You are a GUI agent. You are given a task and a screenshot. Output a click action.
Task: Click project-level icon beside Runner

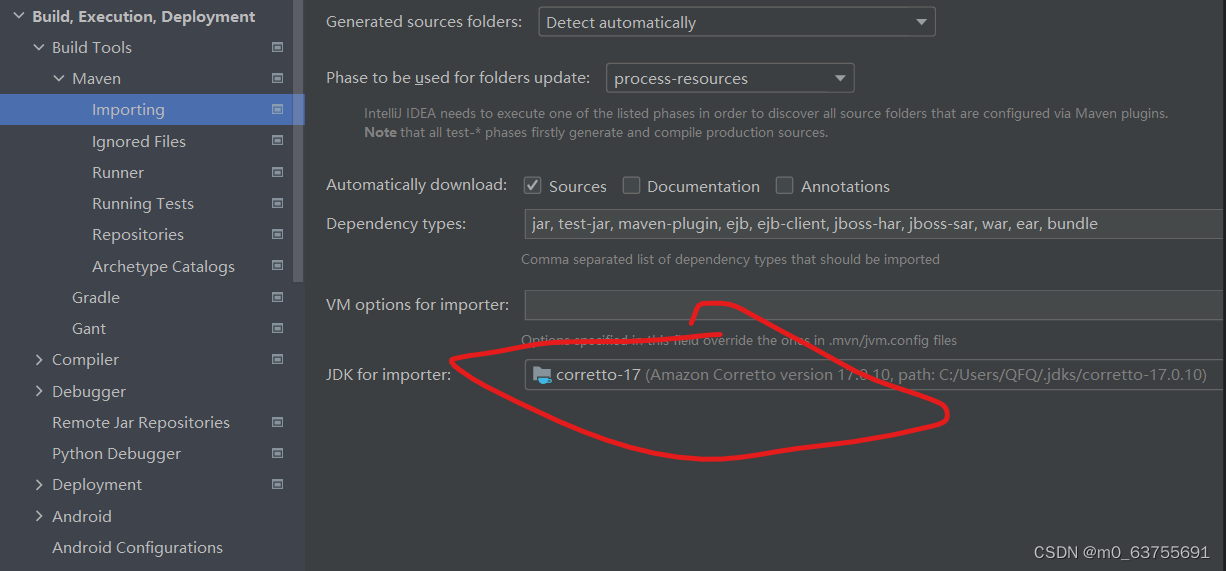tap(278, 172)
